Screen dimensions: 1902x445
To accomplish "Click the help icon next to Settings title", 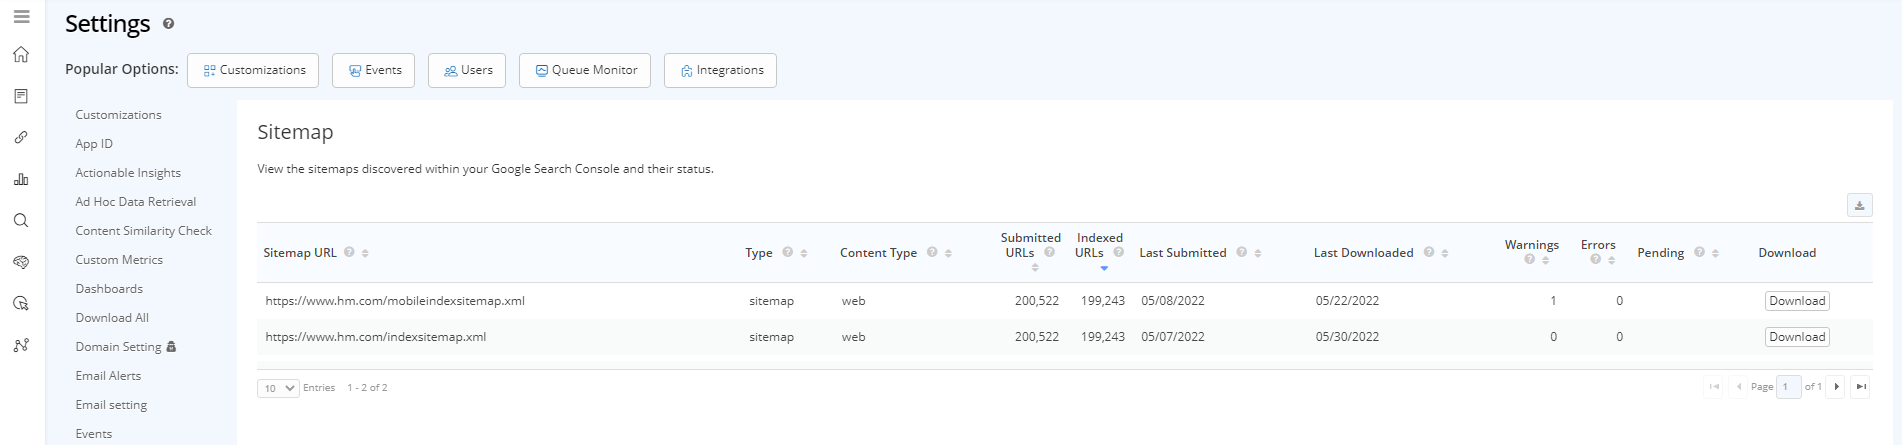I will click(x=168, y=24).
